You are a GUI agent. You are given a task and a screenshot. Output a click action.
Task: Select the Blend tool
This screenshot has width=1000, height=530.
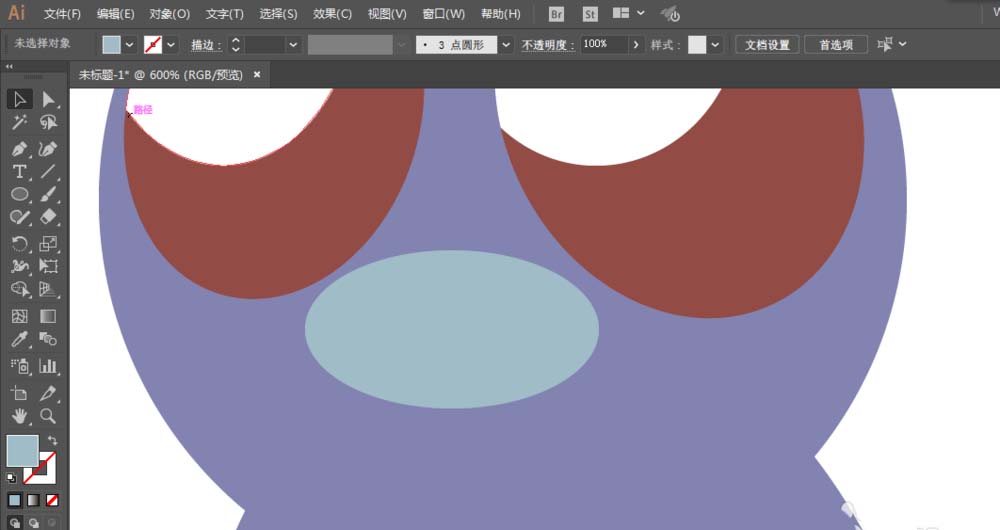tap(48, 339)
